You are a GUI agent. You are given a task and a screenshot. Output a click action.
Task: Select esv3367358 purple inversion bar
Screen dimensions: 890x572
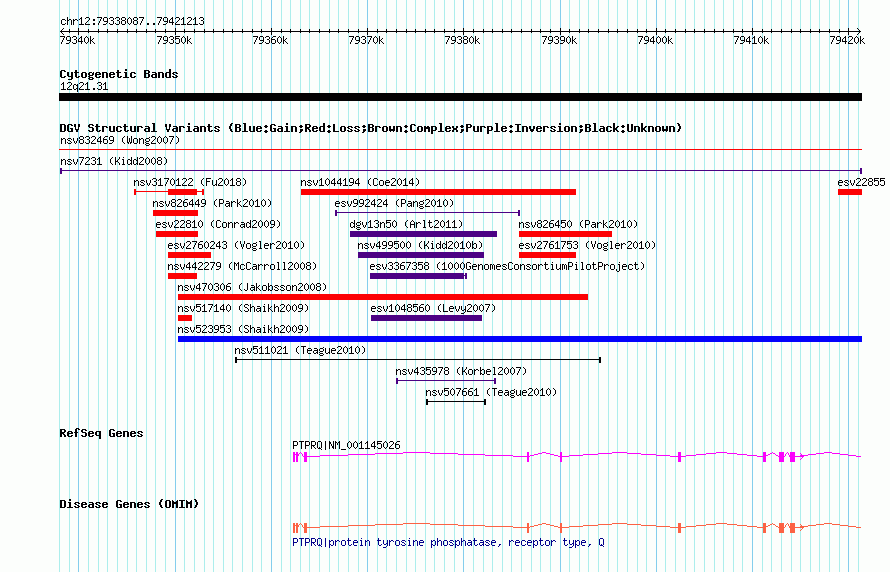[418, 276]
